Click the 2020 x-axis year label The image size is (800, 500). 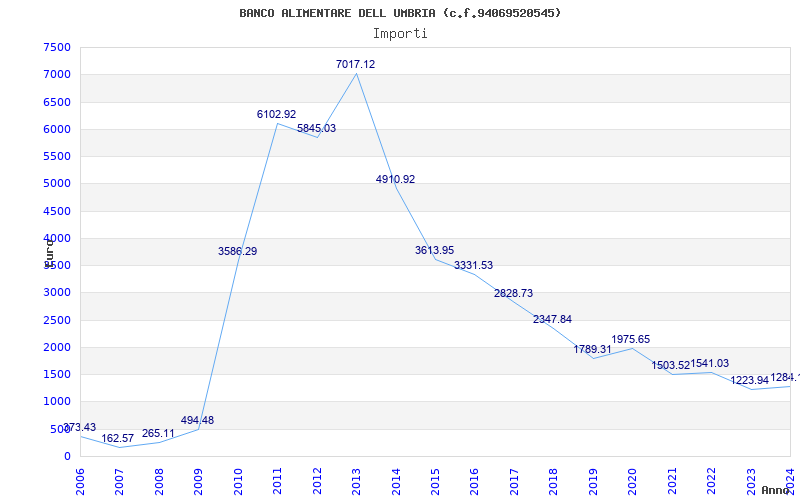click(633, 482)
